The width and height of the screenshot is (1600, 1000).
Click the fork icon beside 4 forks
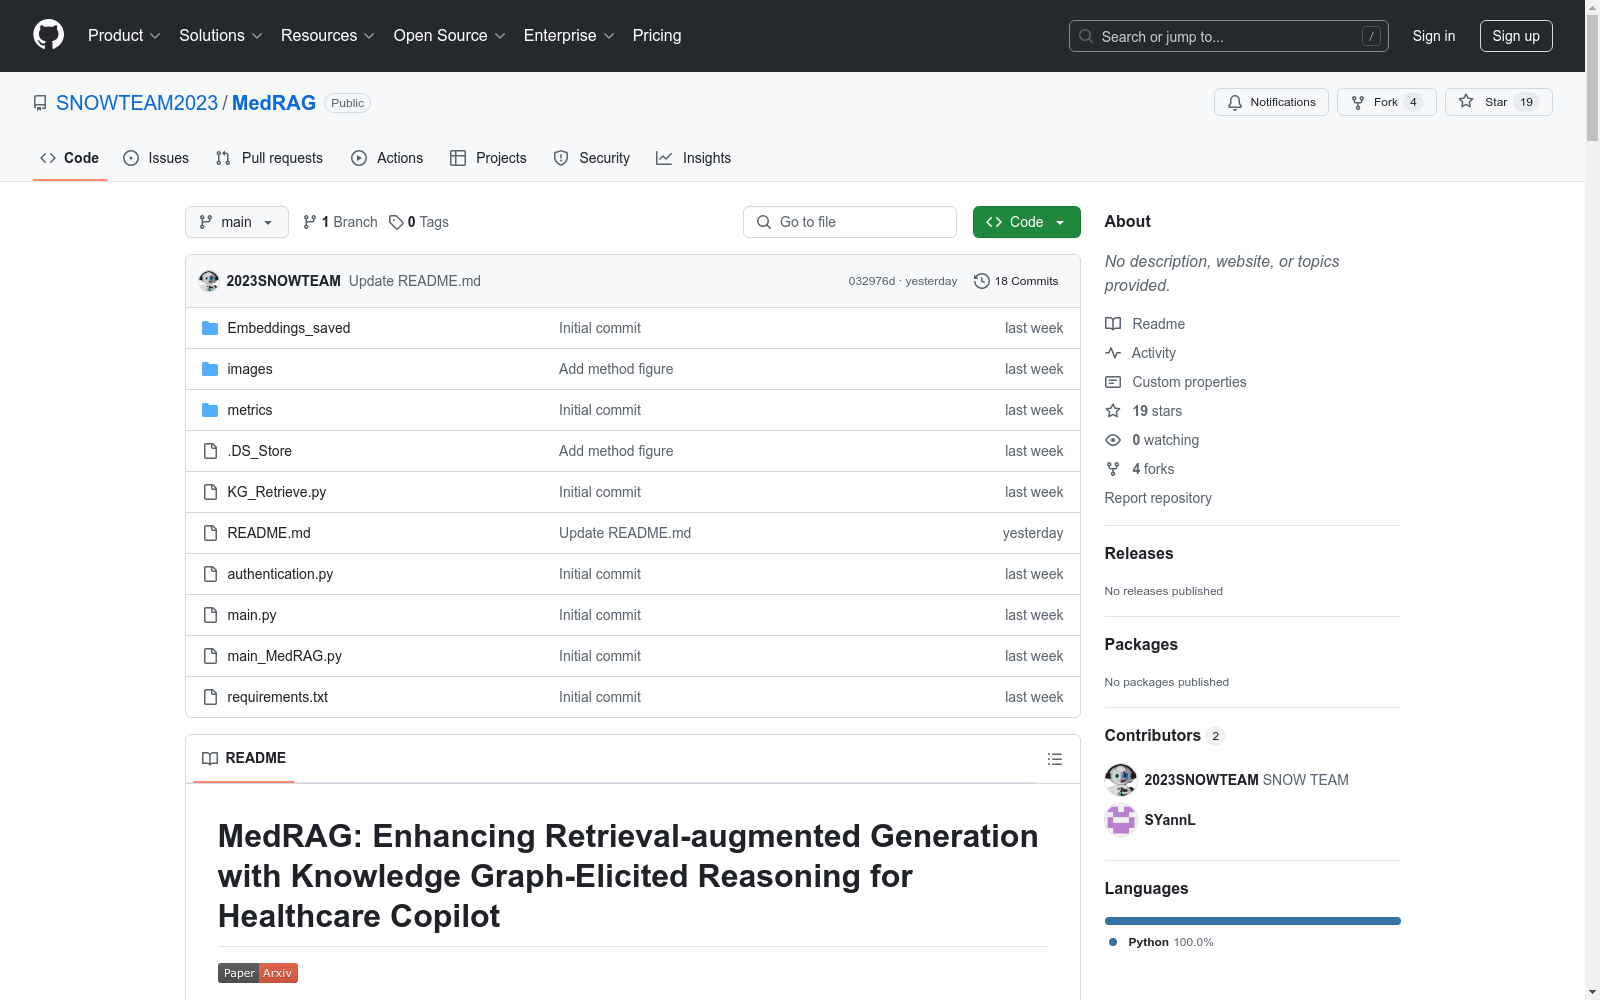[x=1113, y=469]
